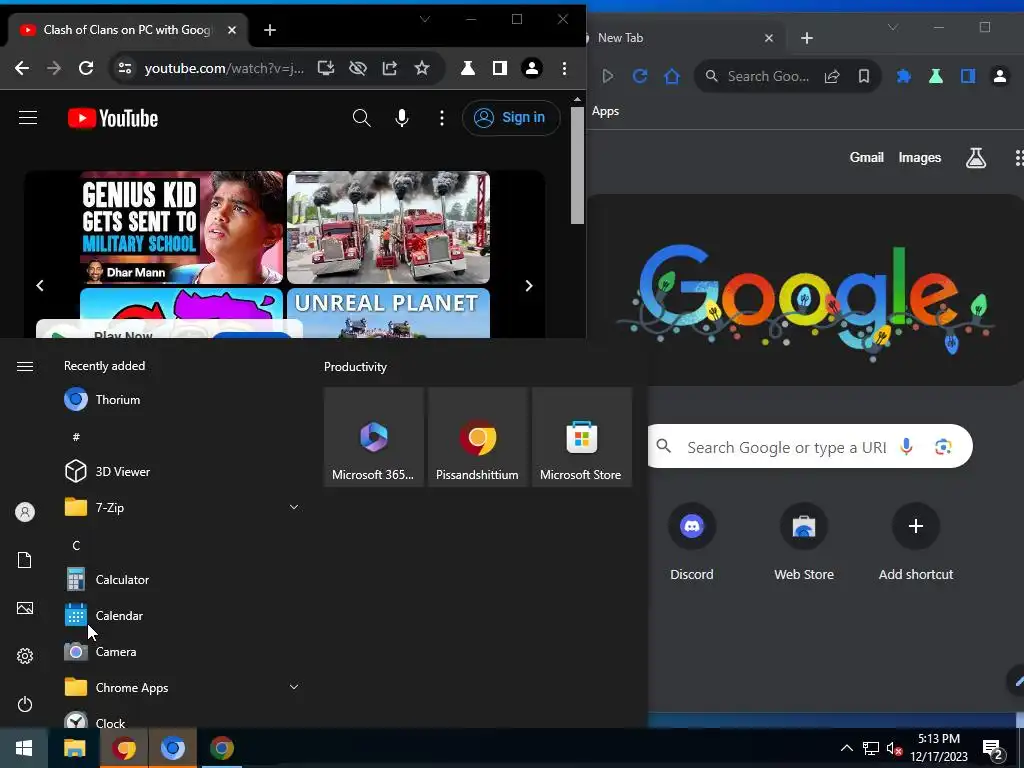Open the Microsoft Store tile
The height and width of the screenshot is (768, 1024).
pos(581,437)
